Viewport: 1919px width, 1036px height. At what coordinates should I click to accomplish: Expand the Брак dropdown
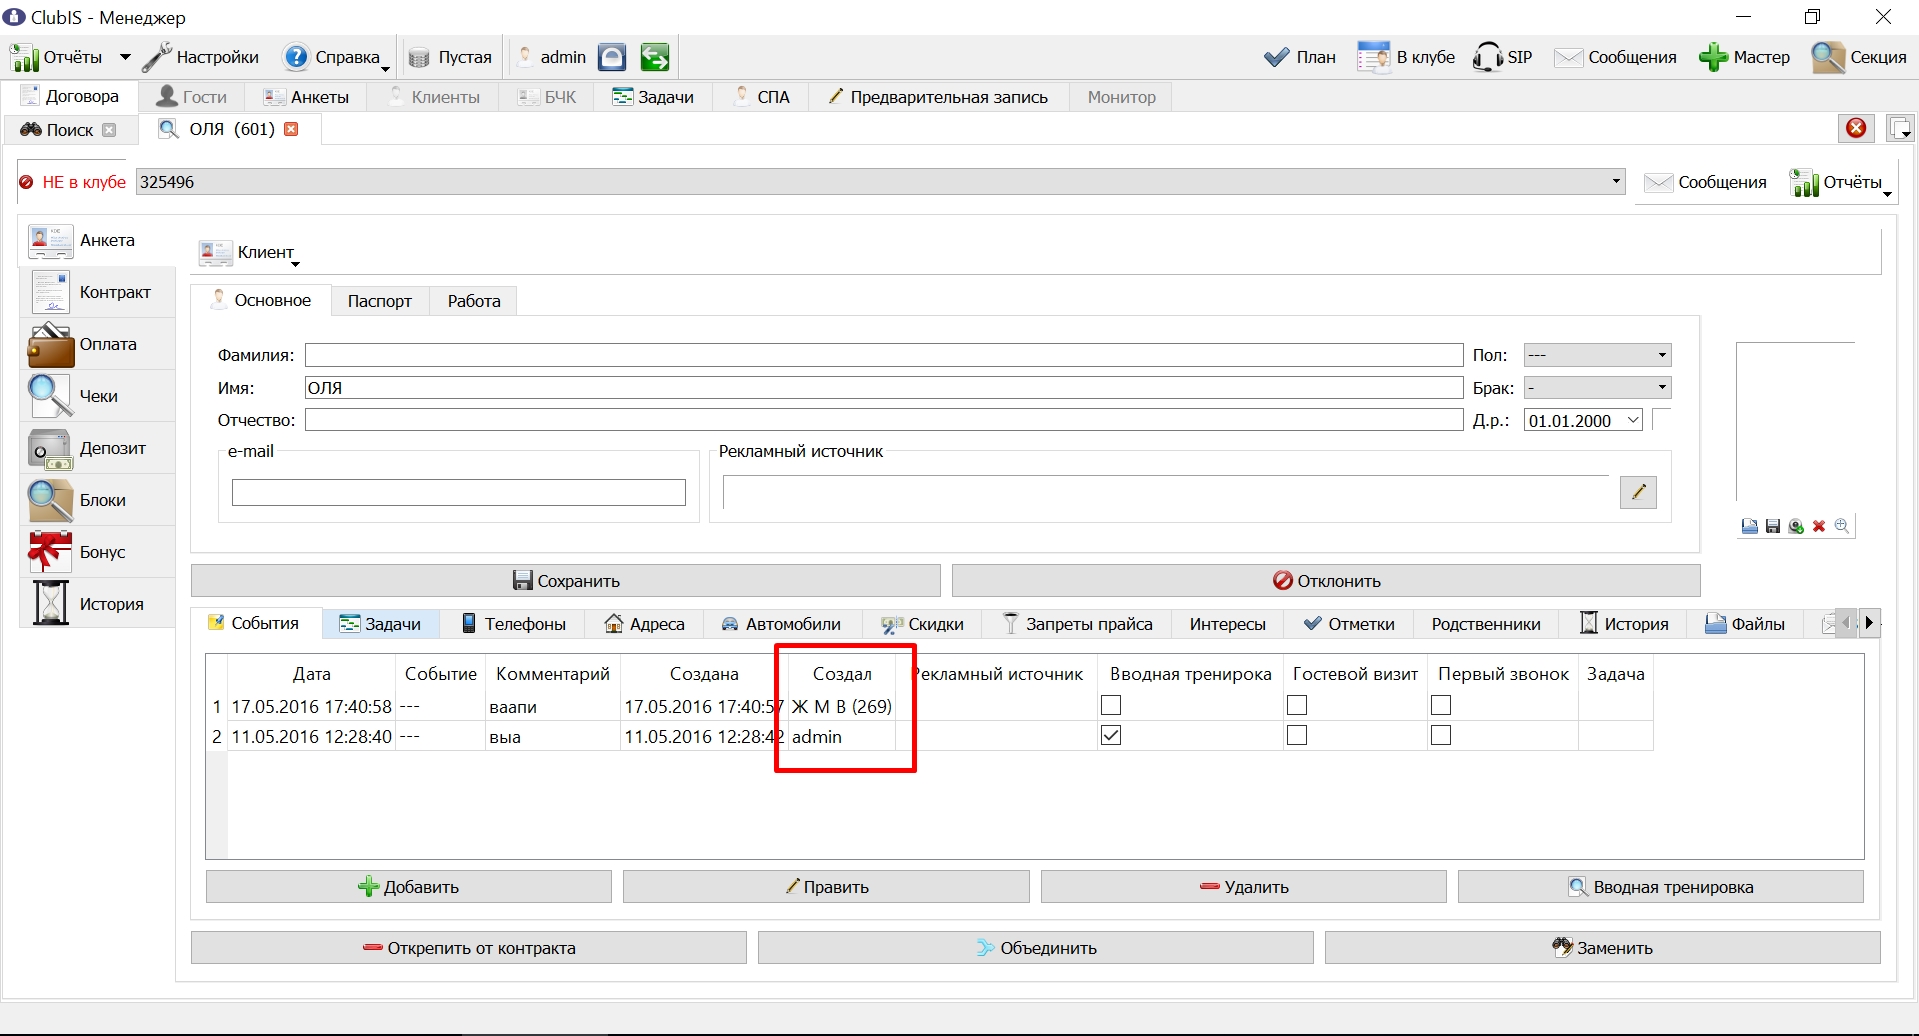click(1597, 387)
